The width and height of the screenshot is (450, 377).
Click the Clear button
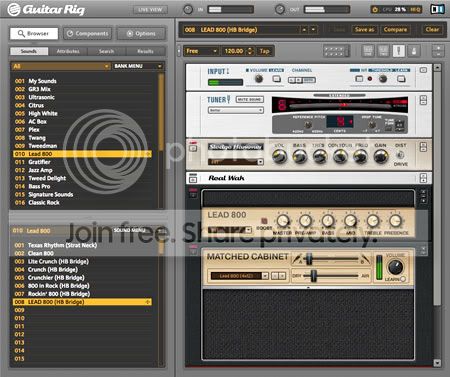432,30
